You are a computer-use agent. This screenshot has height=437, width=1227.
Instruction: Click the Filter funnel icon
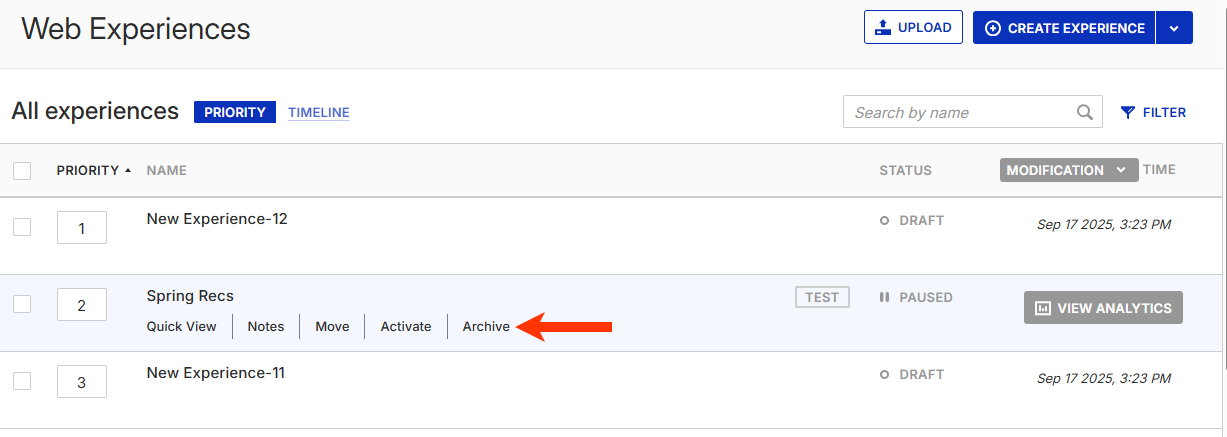(x=1128, y=113)
